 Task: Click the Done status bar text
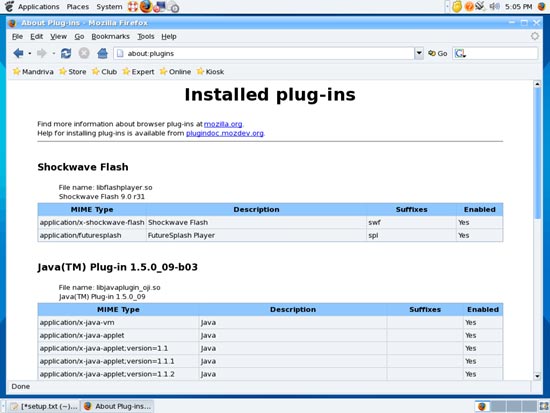click(x=20, y=386)
